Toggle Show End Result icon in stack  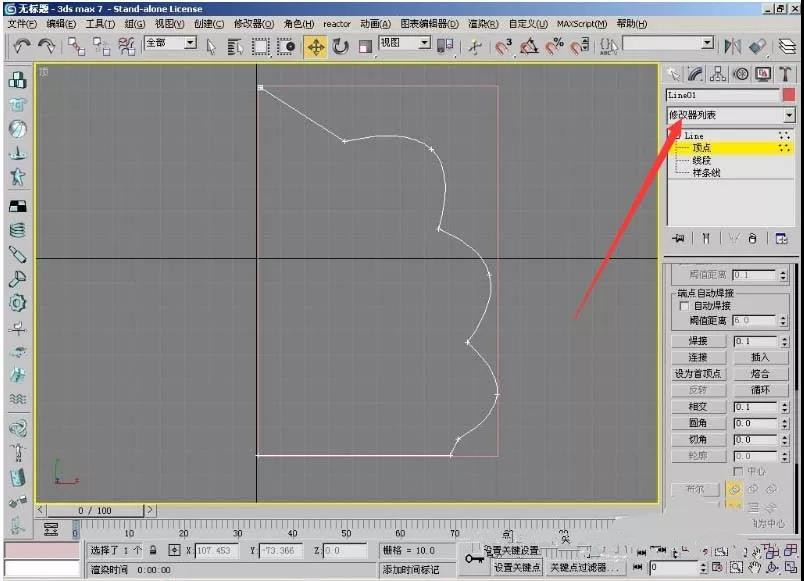click(707, 238)
